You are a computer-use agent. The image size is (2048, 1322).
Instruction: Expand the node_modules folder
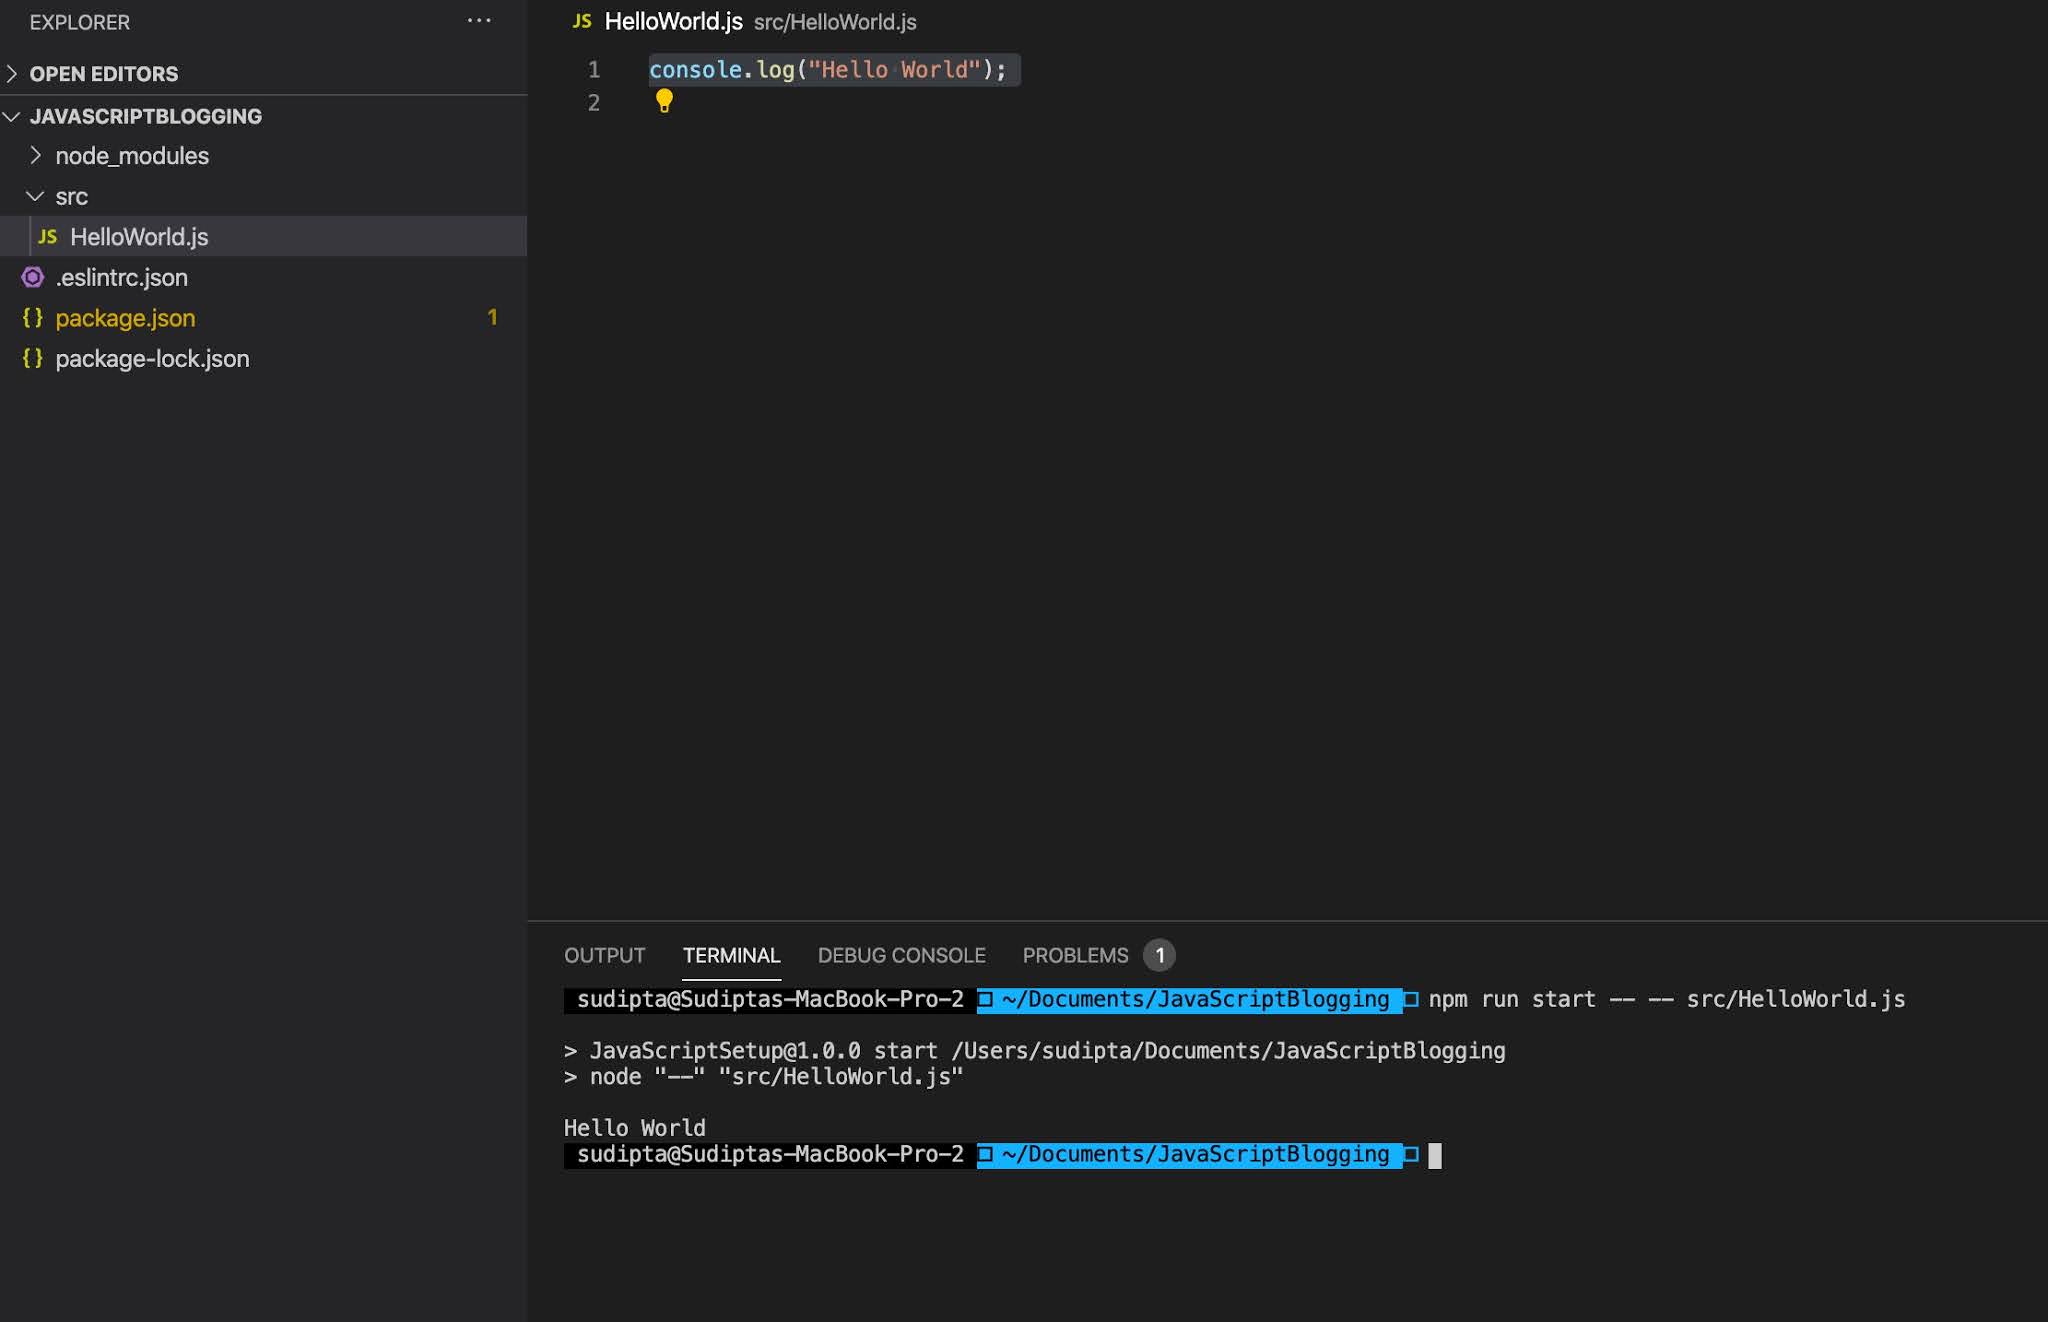click(37, 155)
